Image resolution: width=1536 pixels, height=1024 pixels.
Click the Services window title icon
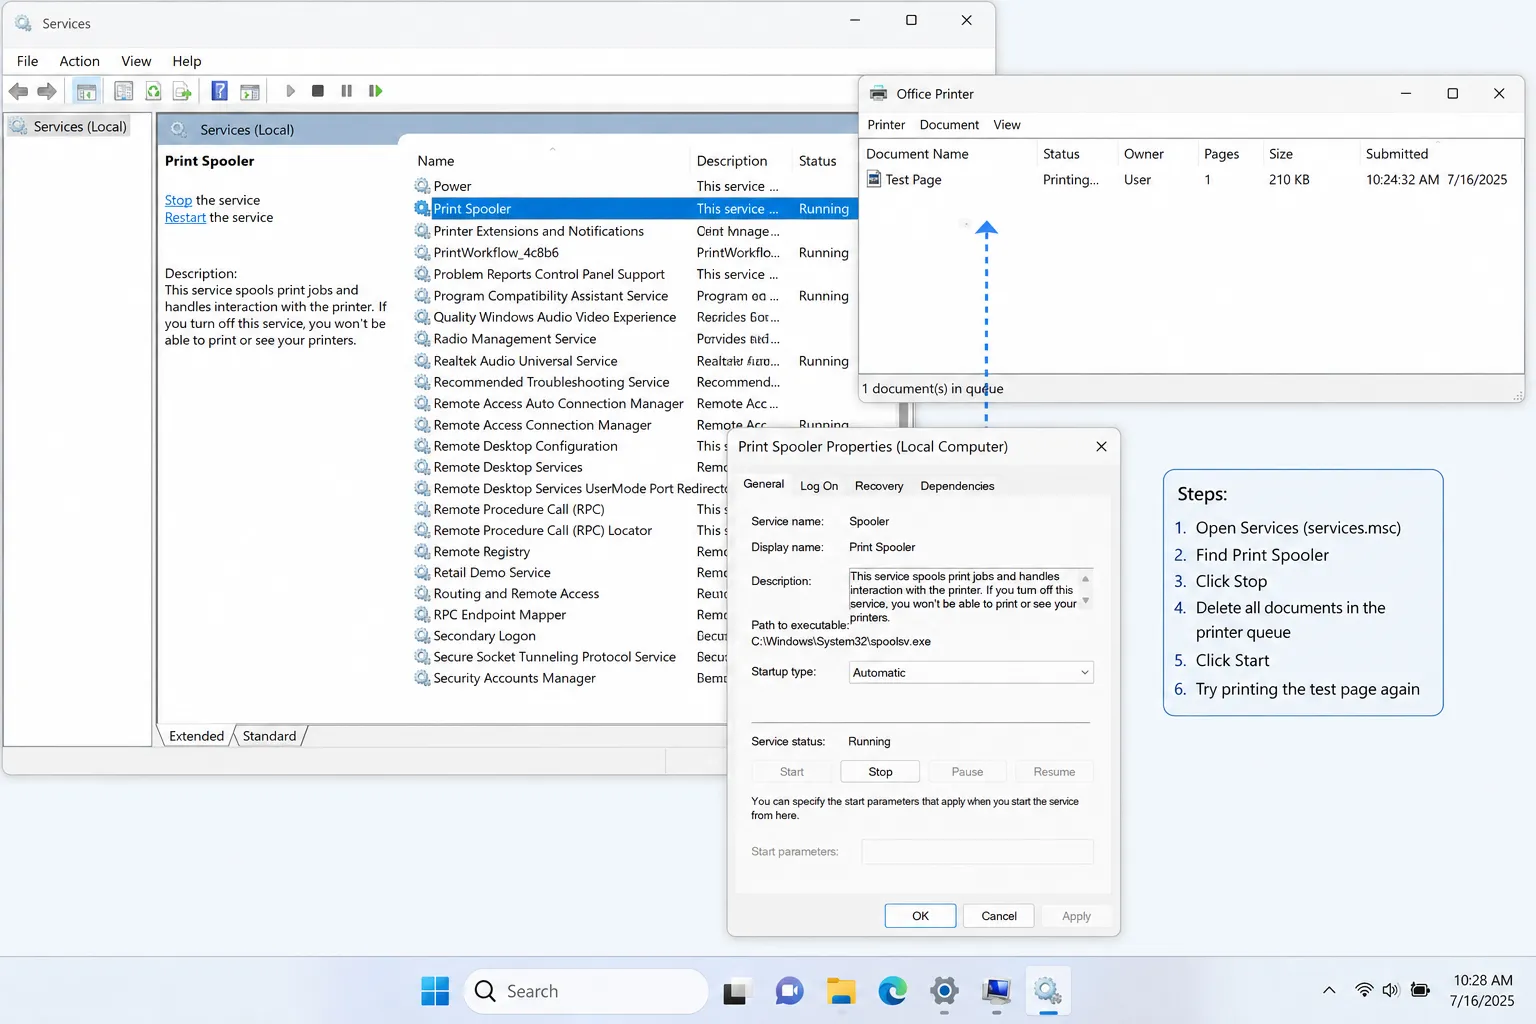point(23,23)
